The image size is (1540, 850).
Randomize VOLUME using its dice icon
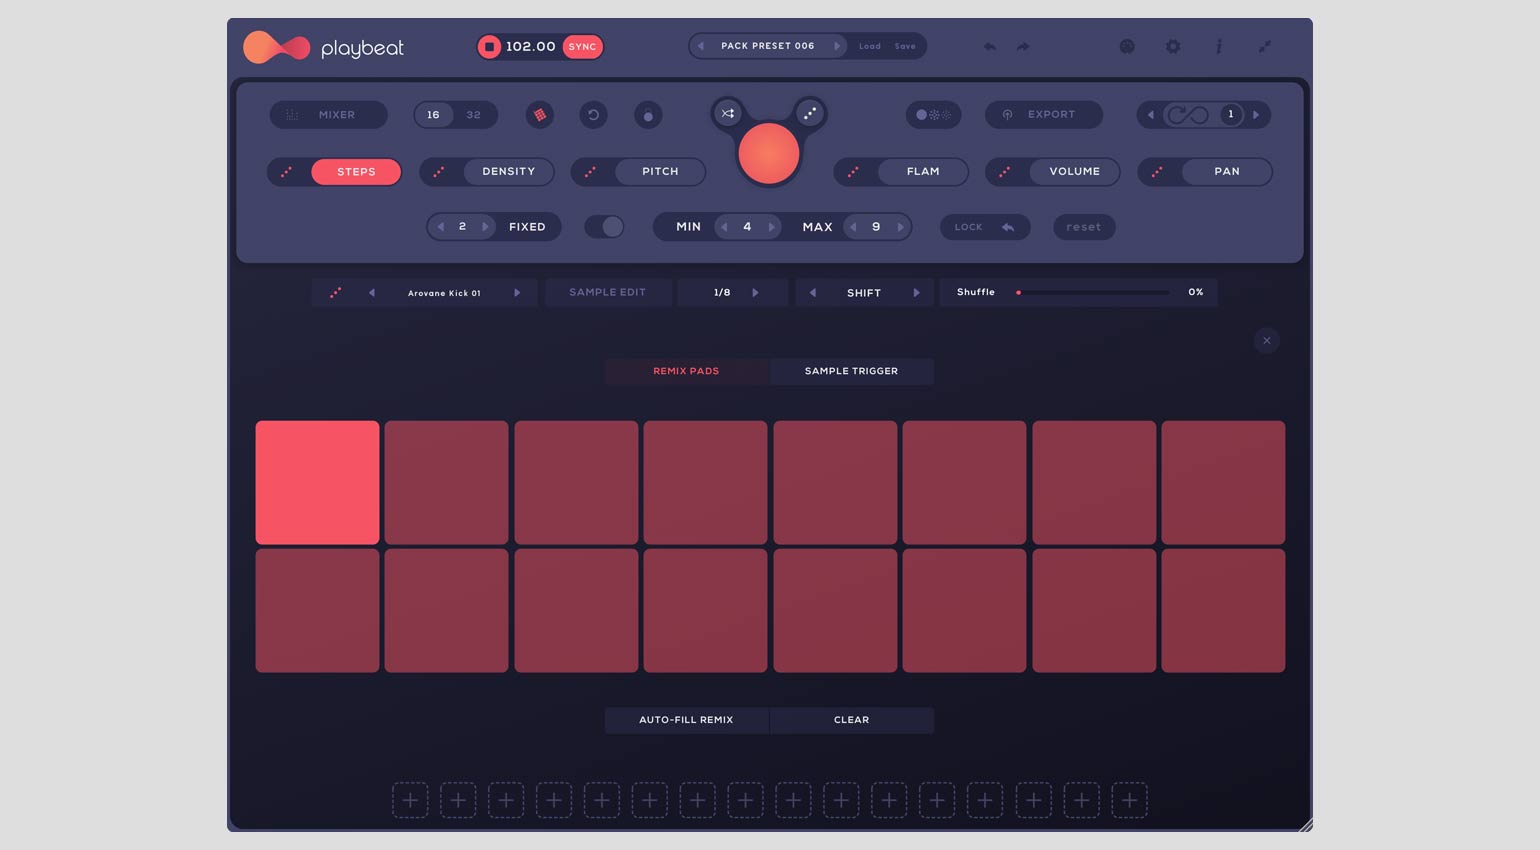click(1005, 172)
